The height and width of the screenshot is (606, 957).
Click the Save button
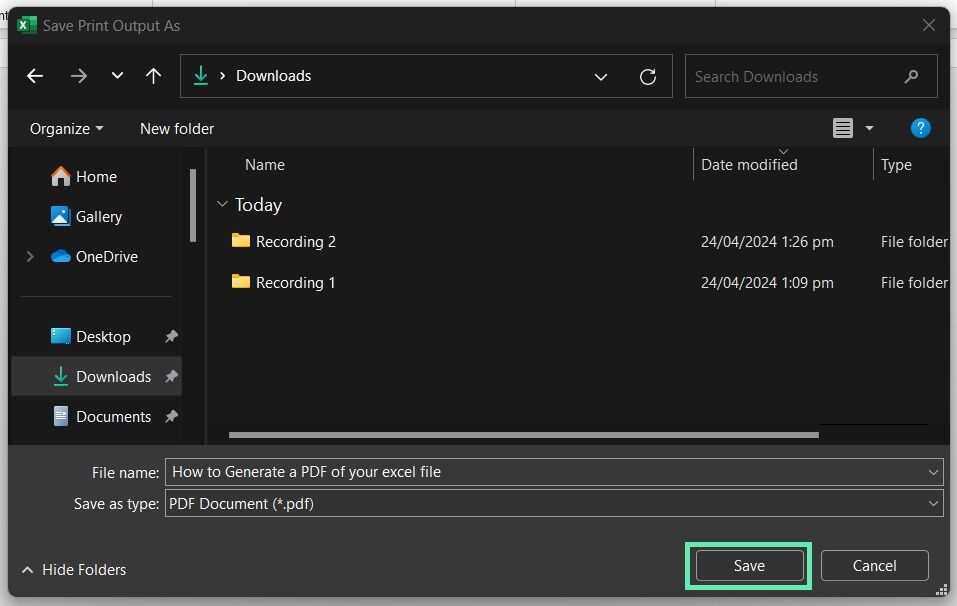coord(749,566)
